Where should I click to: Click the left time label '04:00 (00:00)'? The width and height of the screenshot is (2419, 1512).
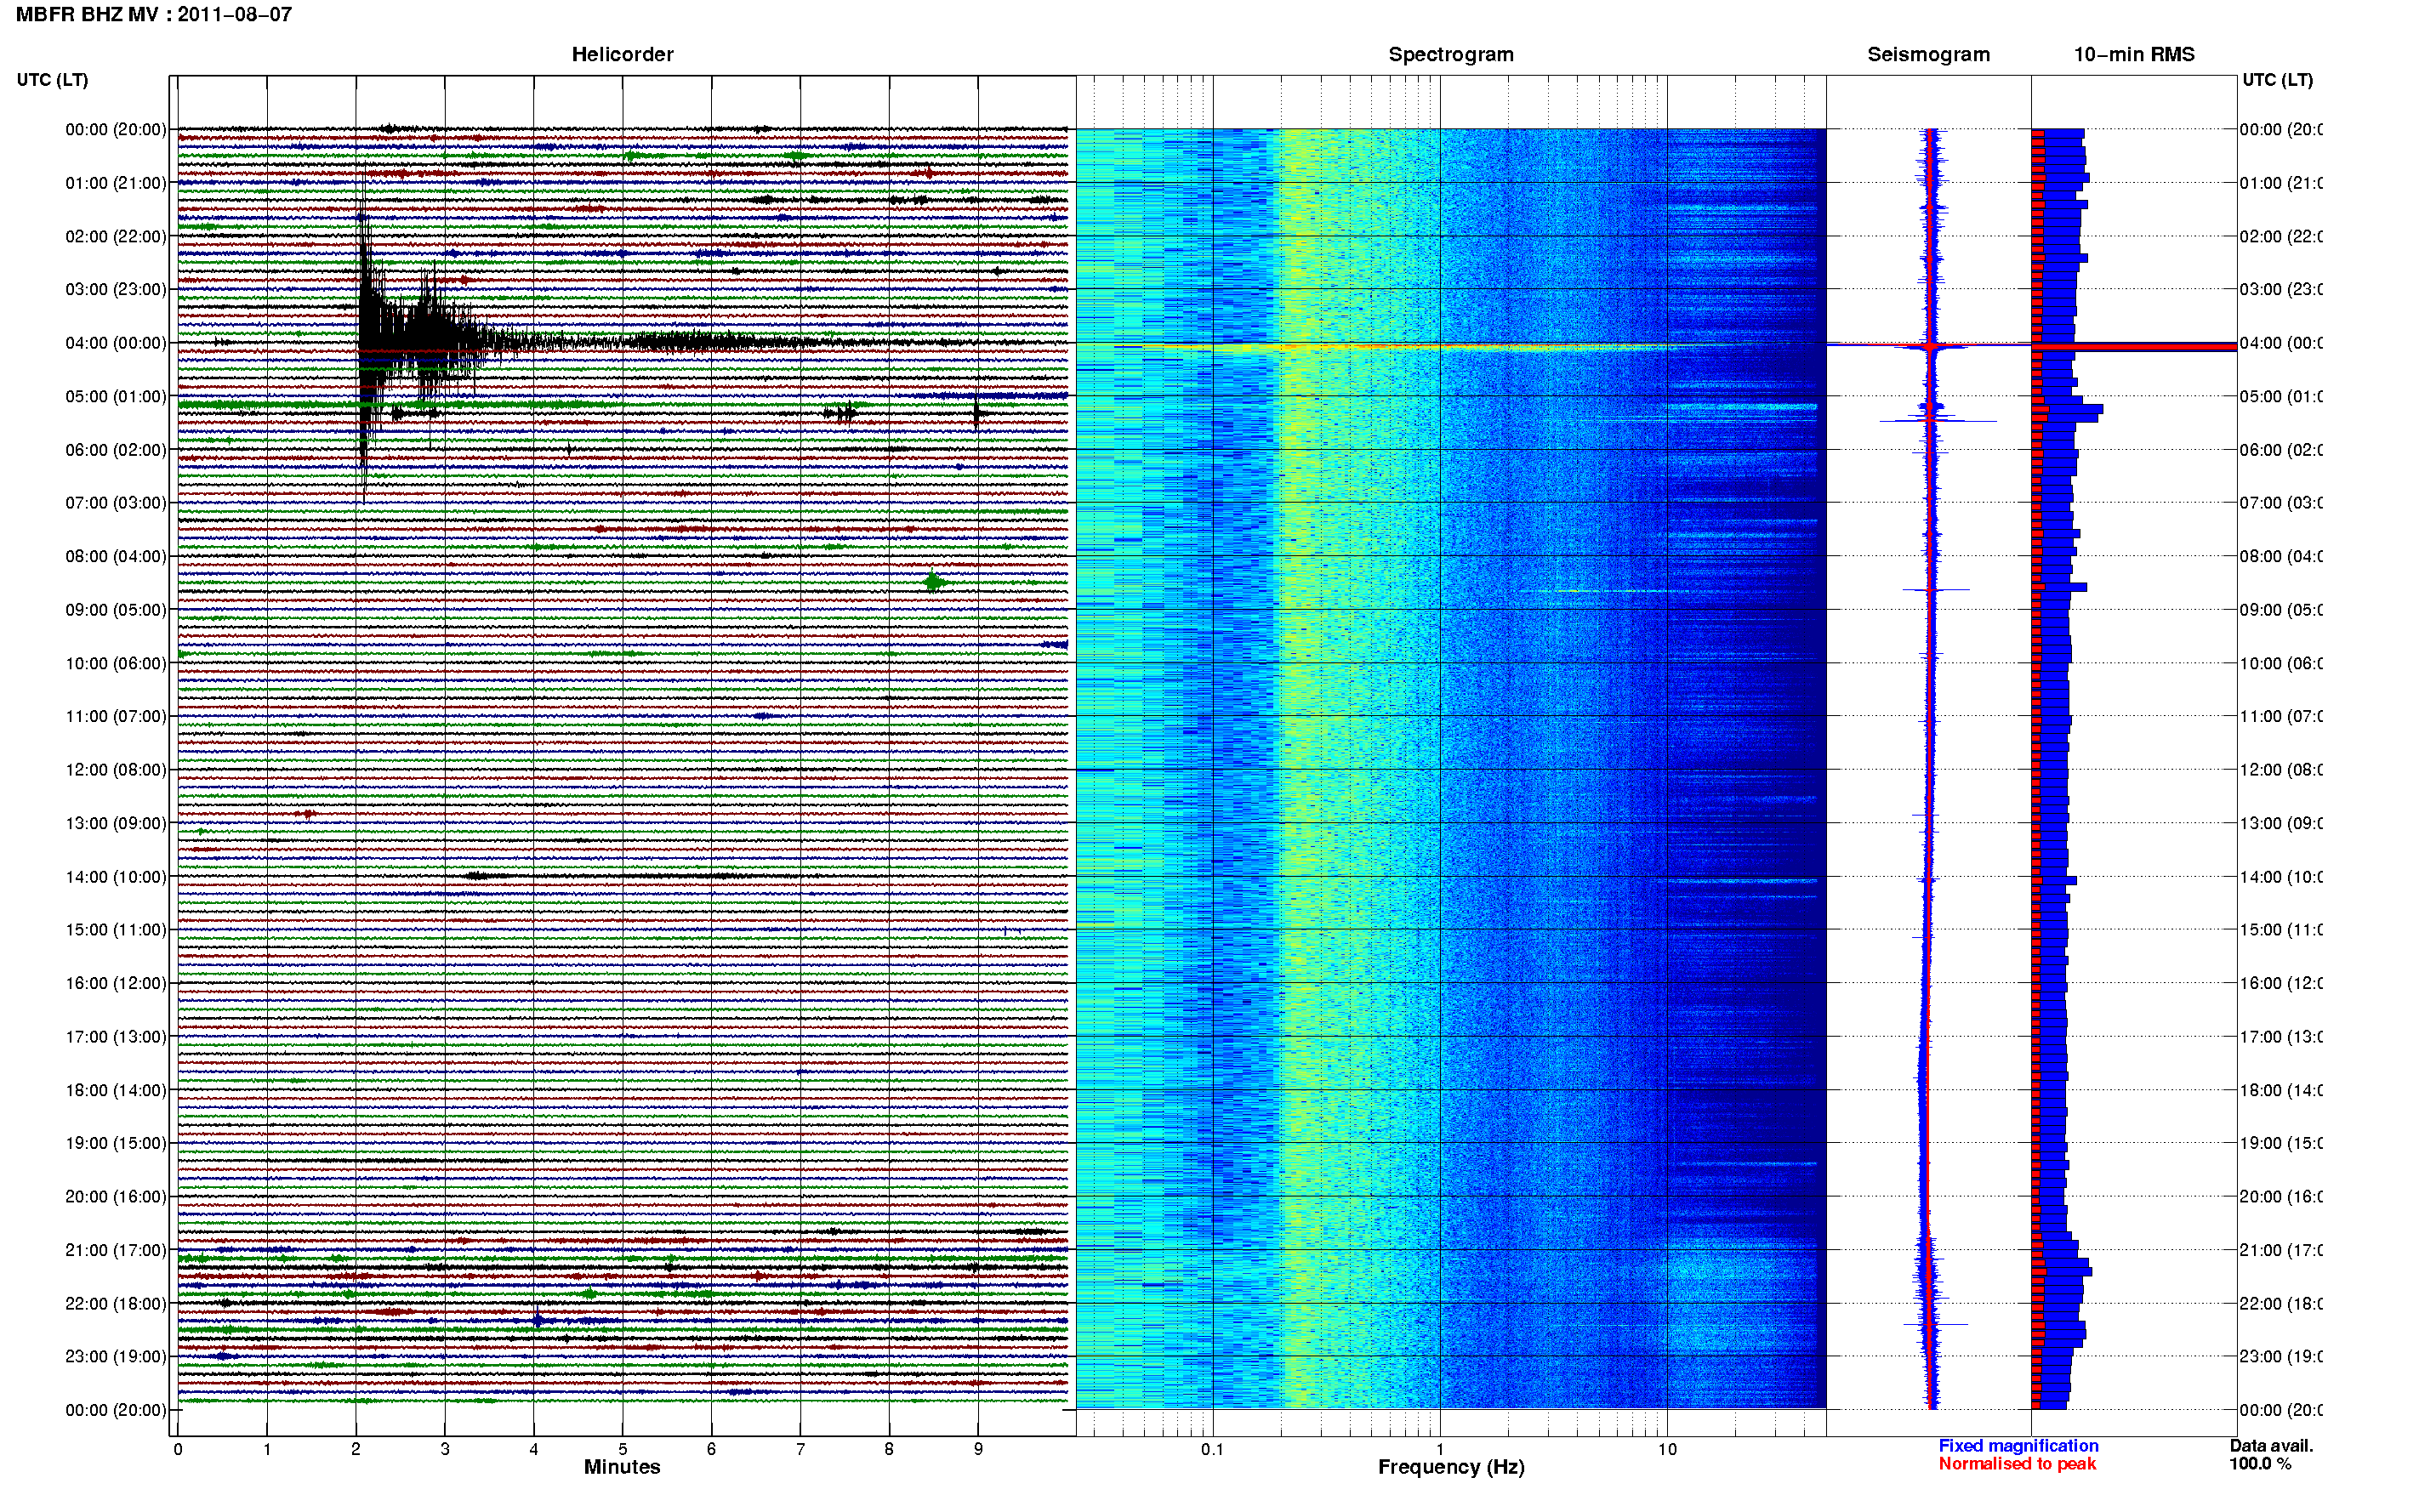click(x=116, y=343)
